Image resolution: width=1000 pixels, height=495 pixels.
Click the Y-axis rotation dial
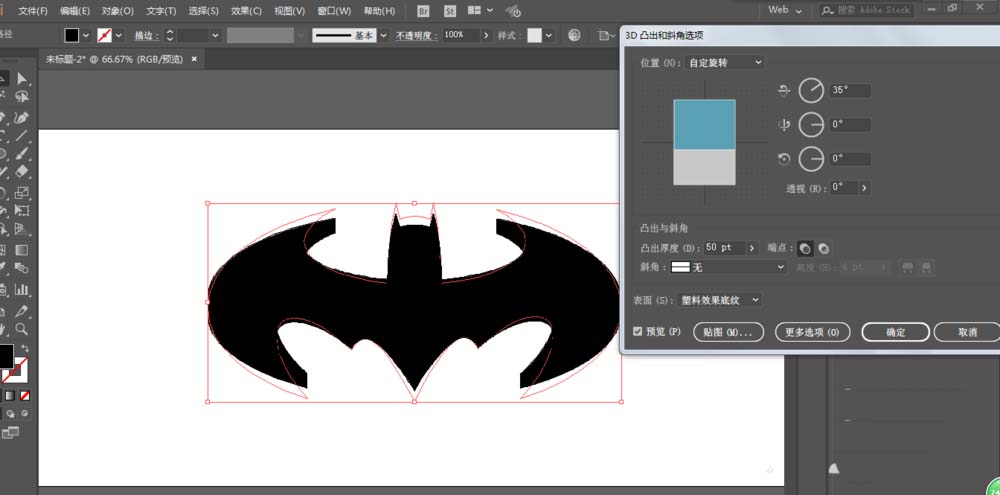(811, 124)
